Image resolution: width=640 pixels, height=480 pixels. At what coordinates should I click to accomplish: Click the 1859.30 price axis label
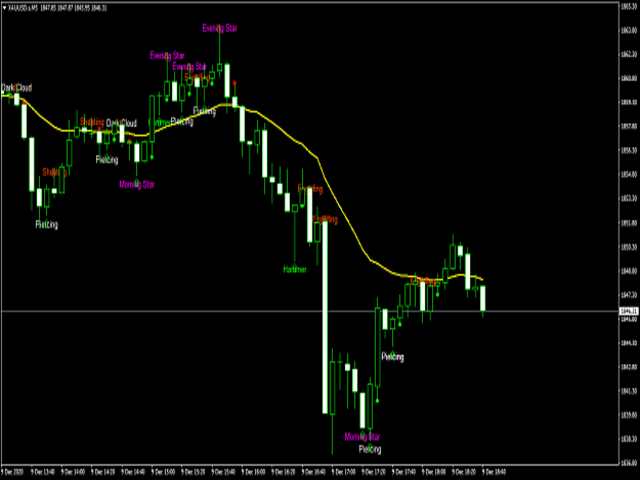(x=629, y=102)
